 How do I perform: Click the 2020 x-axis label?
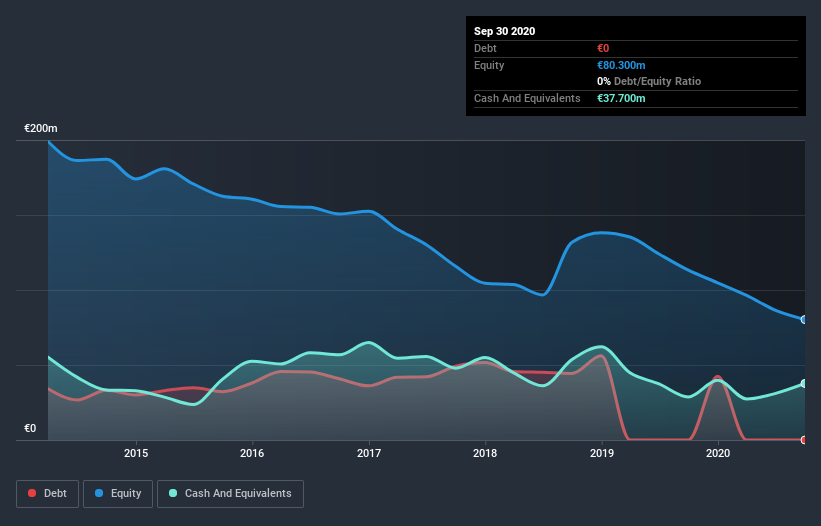coord(718,453)
